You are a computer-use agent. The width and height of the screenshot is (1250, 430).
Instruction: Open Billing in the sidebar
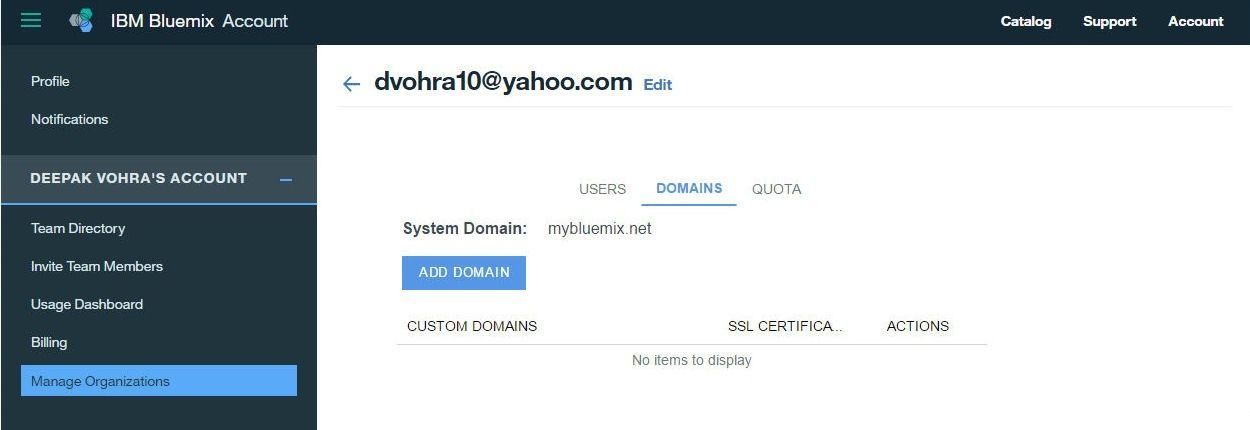49,342
